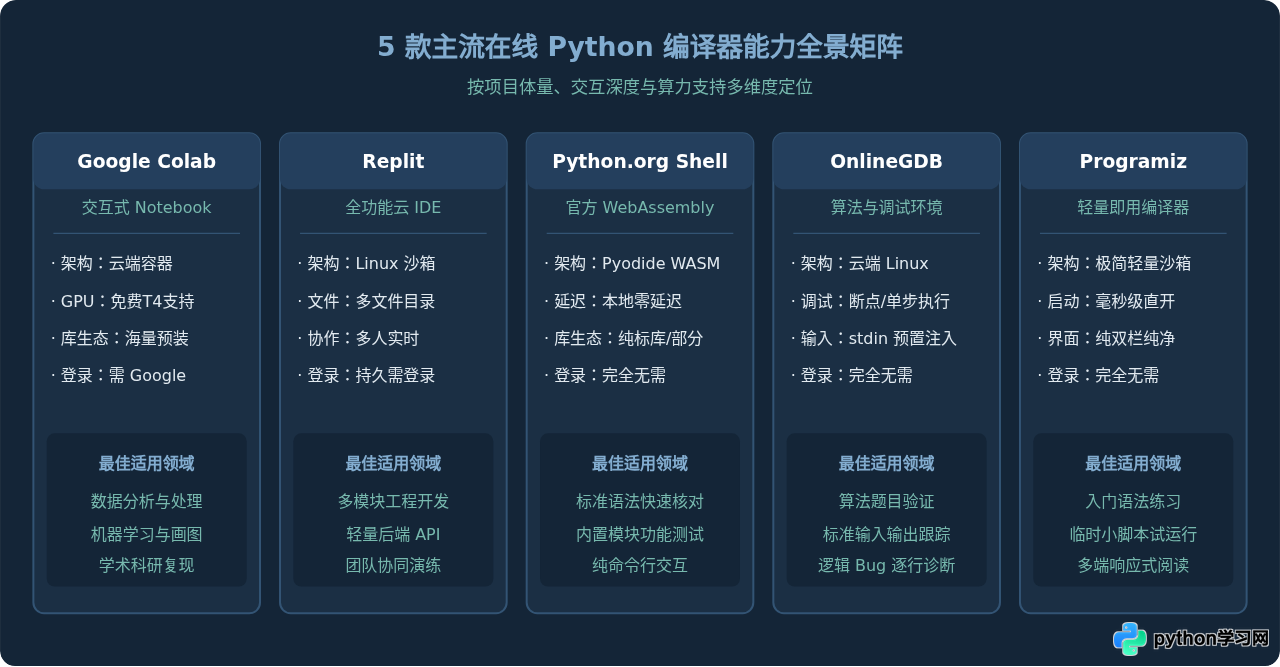This screenshot has height=667, width=1280.
Task: Click the 官方 WebAssembly subtitle
Action: [640, 208]
